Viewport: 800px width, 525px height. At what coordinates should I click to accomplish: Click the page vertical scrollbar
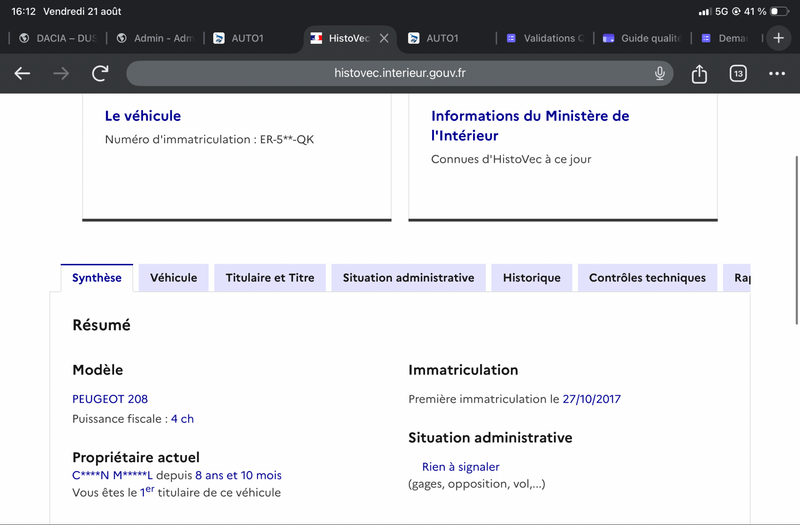796,240
